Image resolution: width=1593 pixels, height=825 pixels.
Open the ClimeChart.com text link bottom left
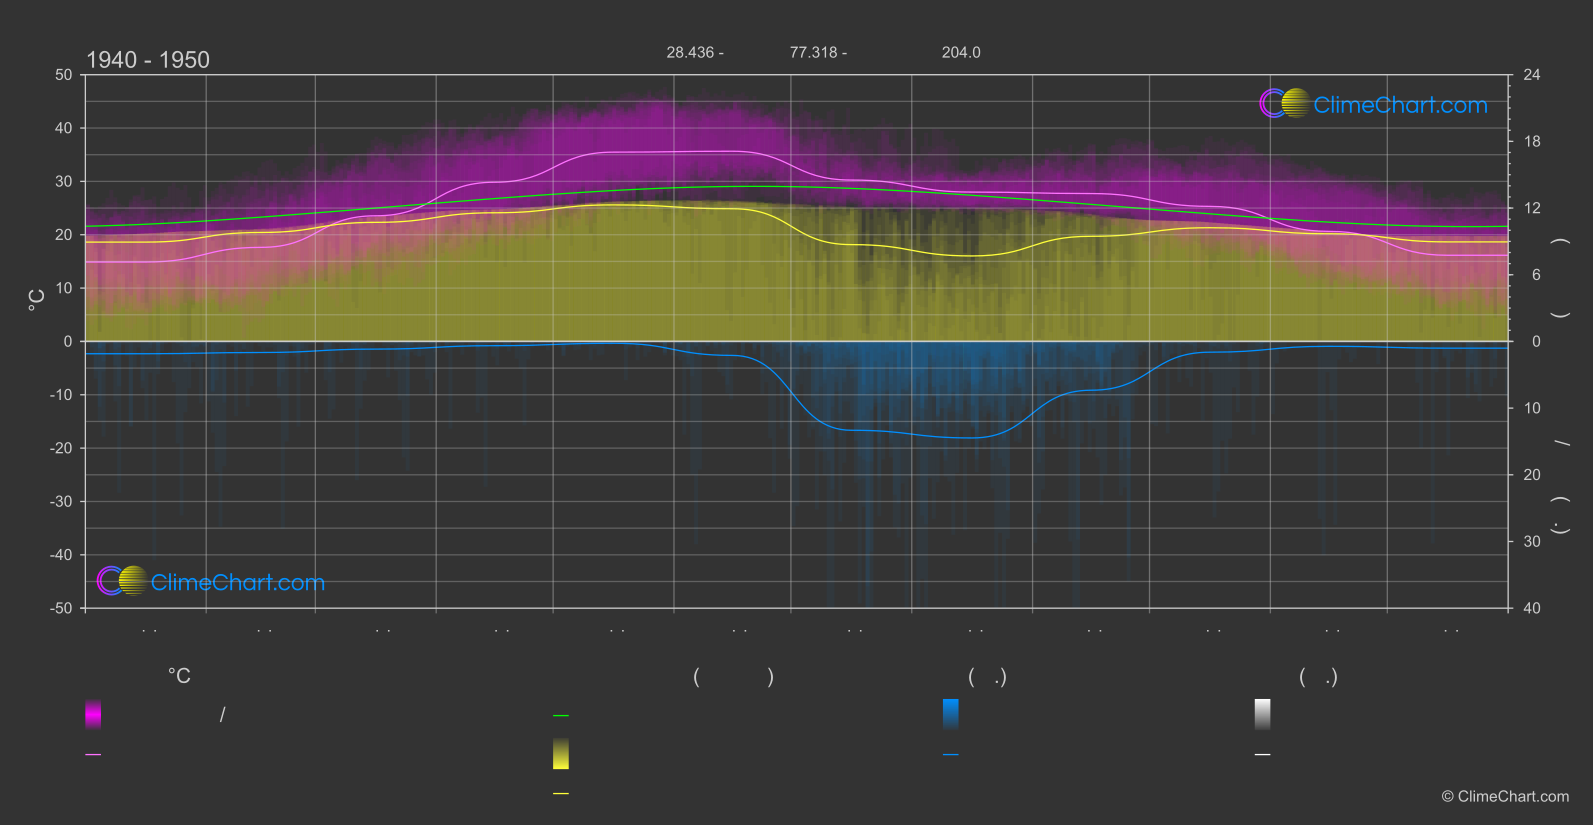[x=238, y=583]
